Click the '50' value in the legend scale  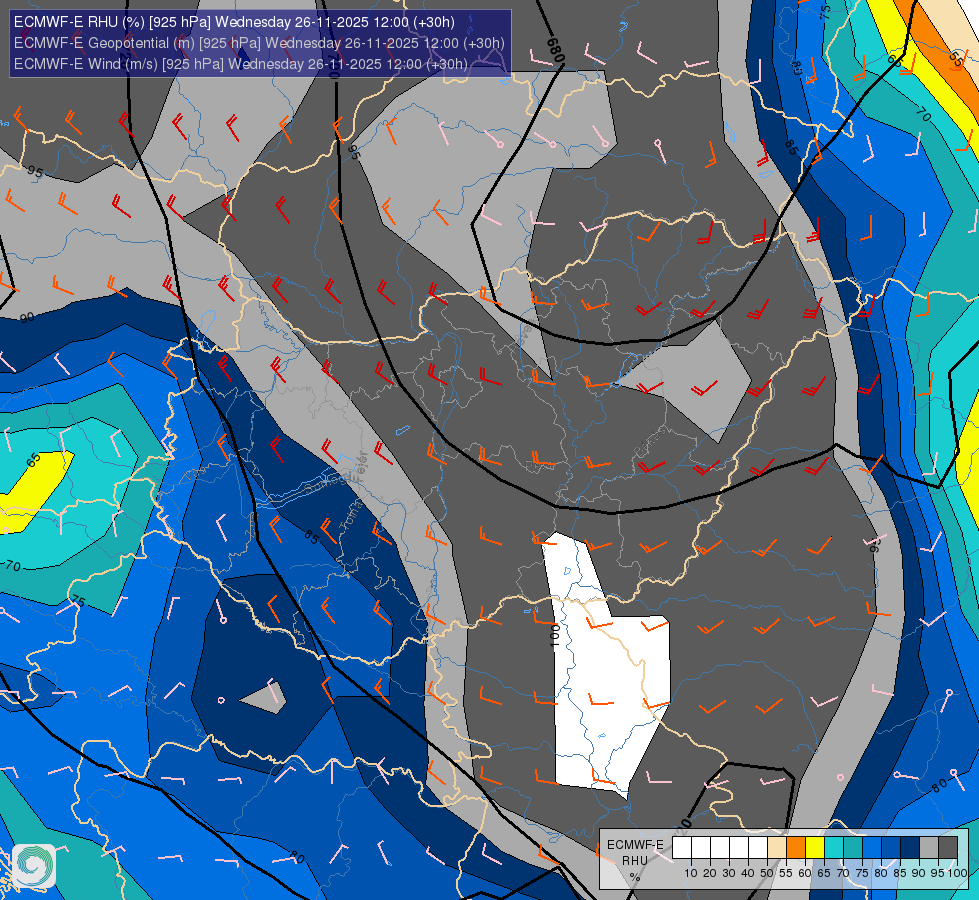click(x=767, y=873)
